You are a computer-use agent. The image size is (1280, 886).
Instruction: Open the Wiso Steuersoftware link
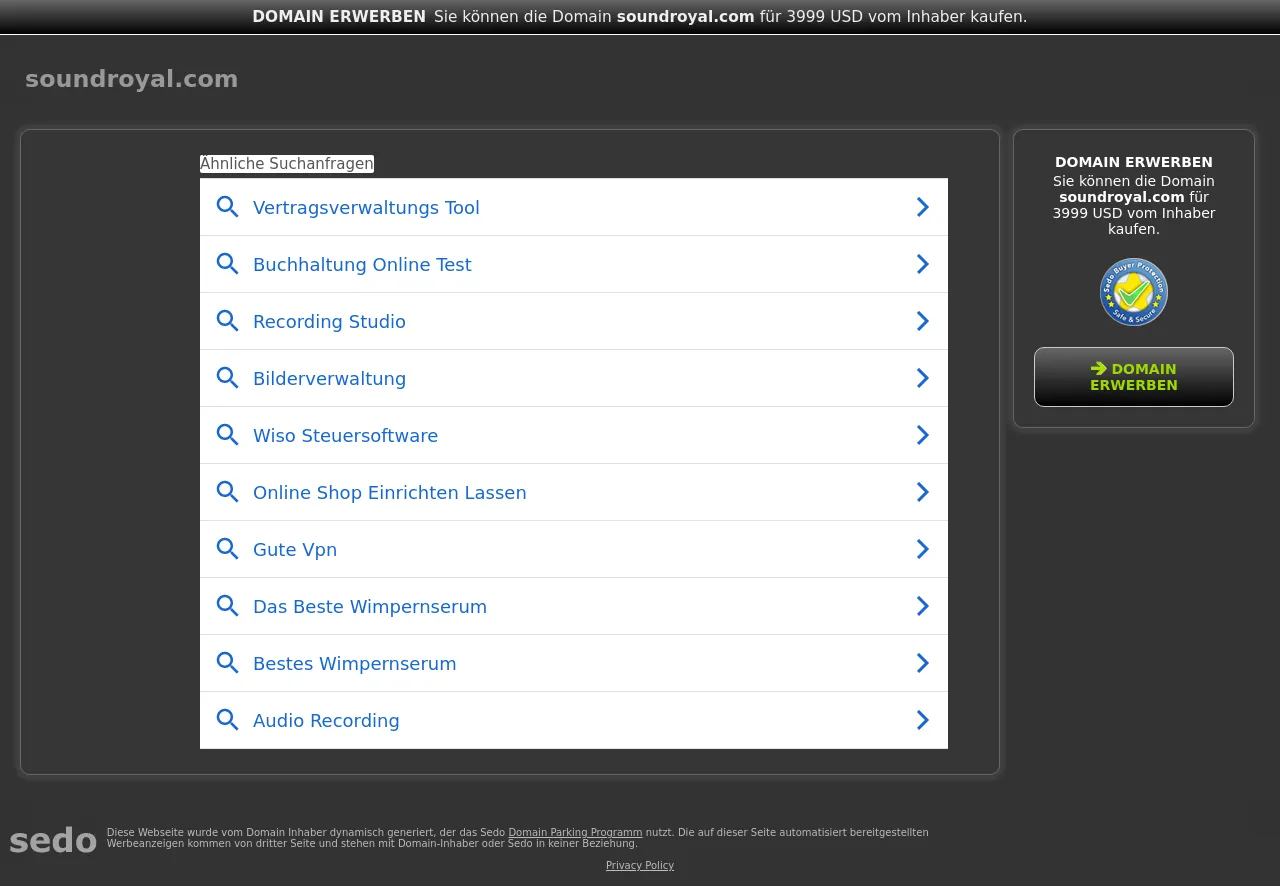click(x=574, y=435)
